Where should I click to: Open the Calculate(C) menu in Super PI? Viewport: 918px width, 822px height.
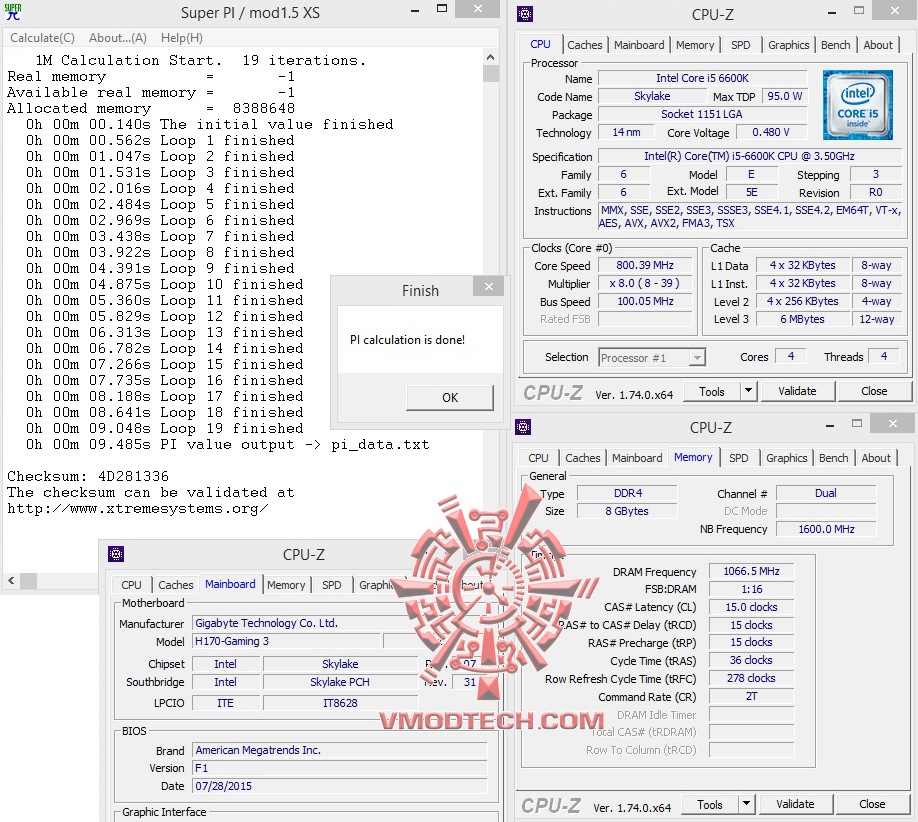pyautogui.click(x=42, y=38)
